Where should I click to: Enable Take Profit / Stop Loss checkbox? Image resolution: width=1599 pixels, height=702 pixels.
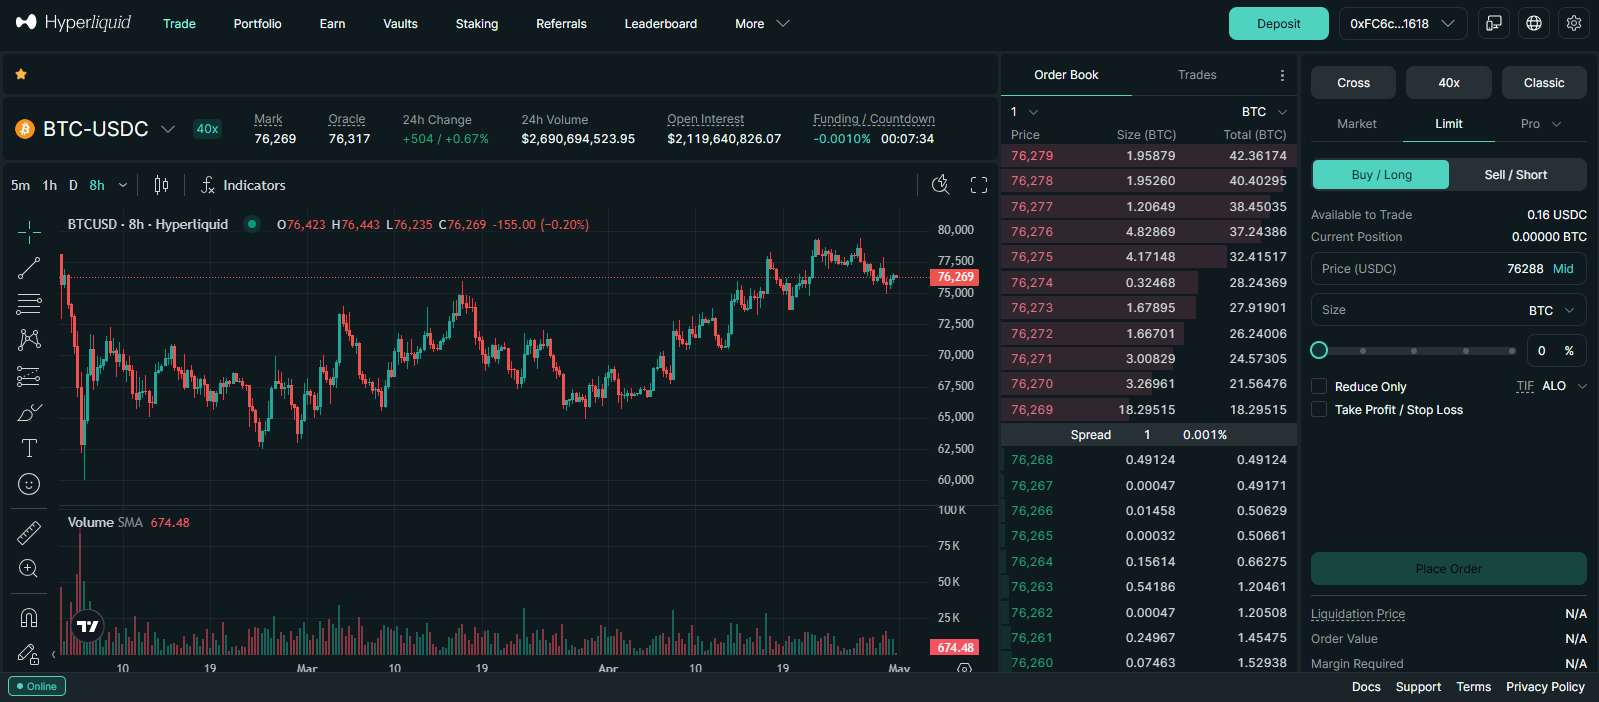pyautogui.click(x=1319, y=409)
